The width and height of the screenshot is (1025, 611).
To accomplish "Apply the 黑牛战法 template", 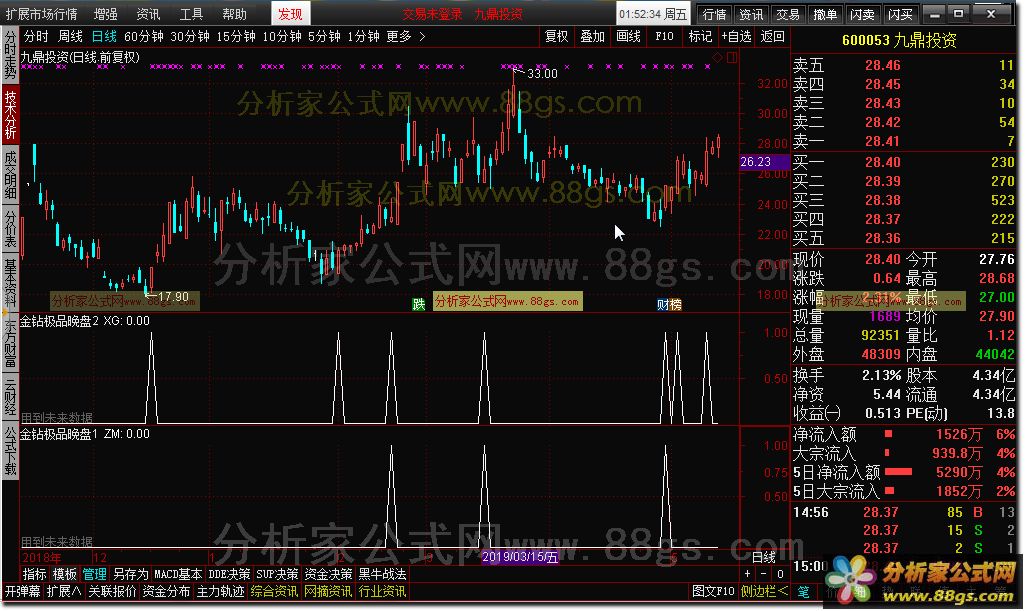I will click(x=382, y=574).
